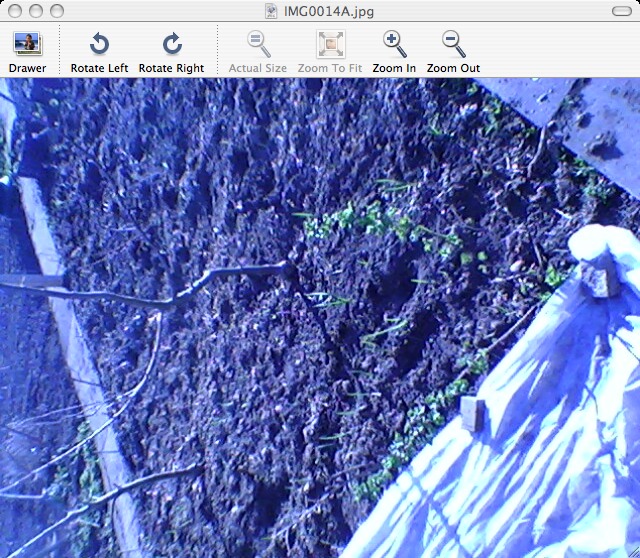Click the "Rotate Right" text label
Screen dimensions: 640x558
click(x=171, y=68)
